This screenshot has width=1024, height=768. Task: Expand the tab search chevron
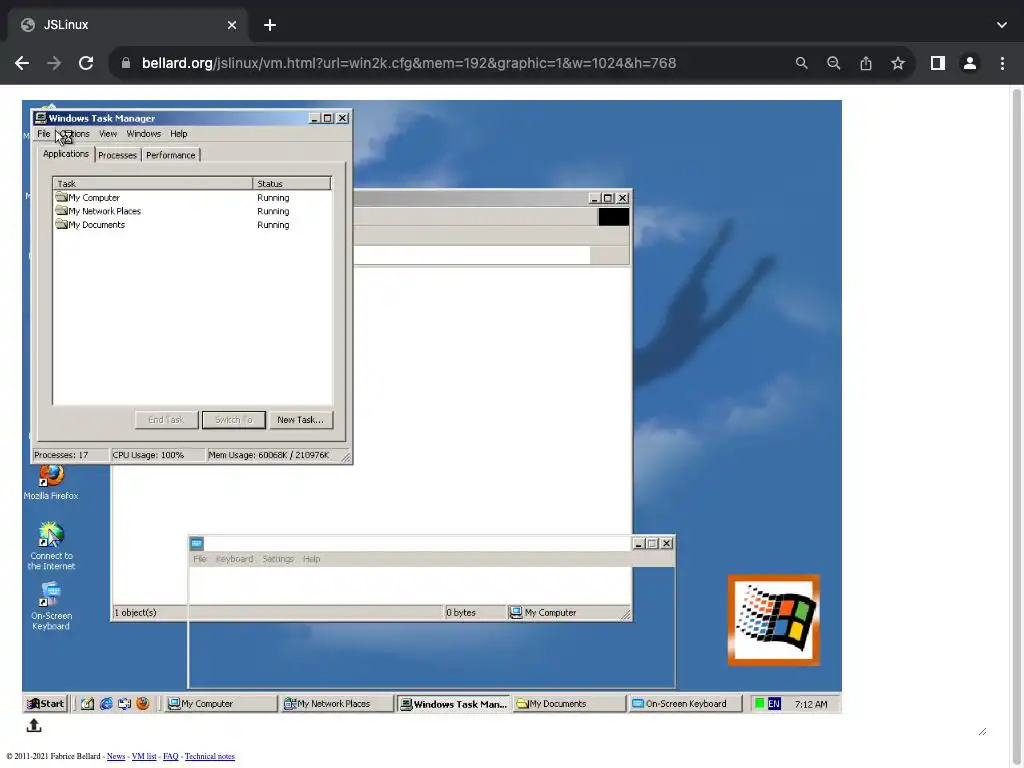click(x=1002, y=25)
